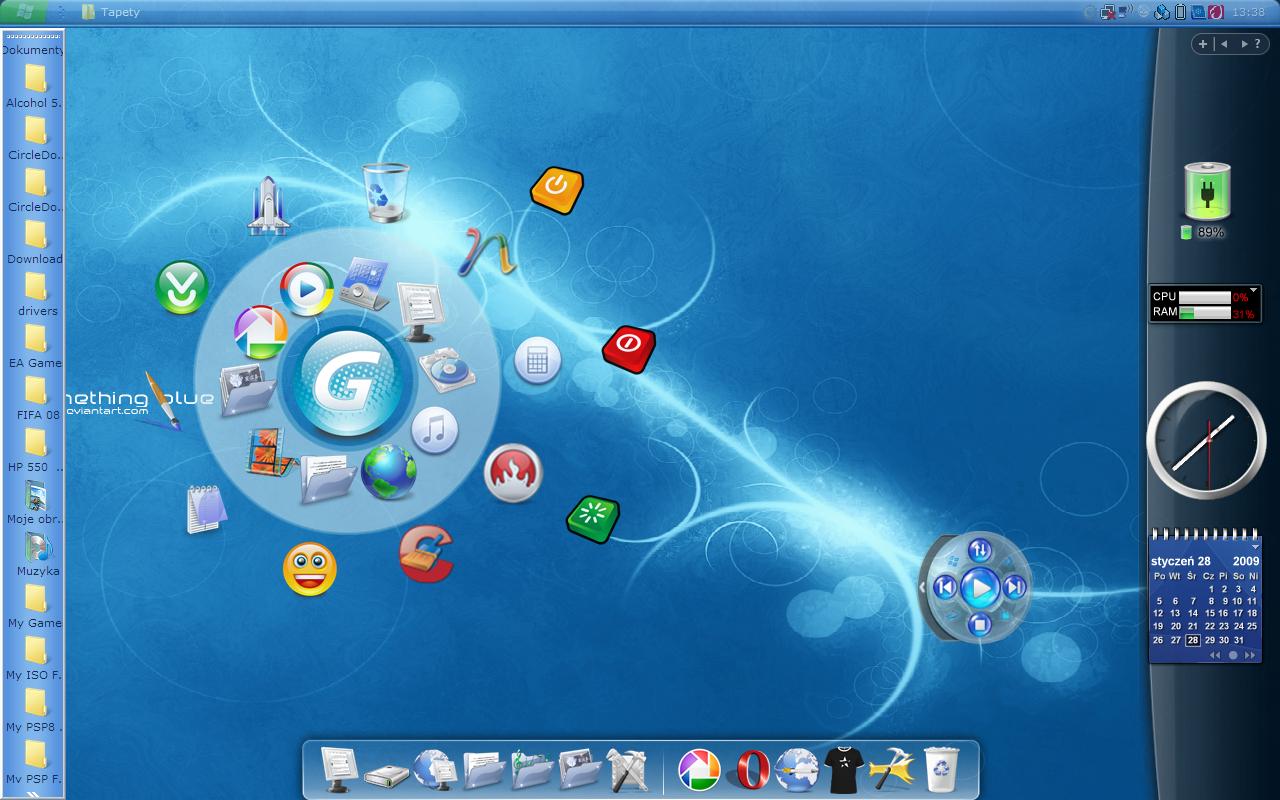Open the paintbrush icon in circle dock
The image size is (1280, 800).
coord(161,400)
